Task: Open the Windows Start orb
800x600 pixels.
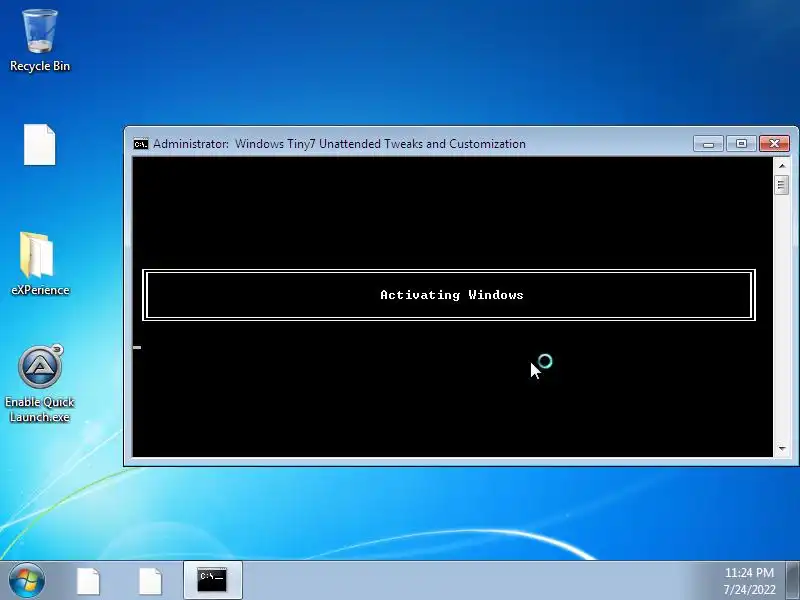Action: click(x=27, y=580)
